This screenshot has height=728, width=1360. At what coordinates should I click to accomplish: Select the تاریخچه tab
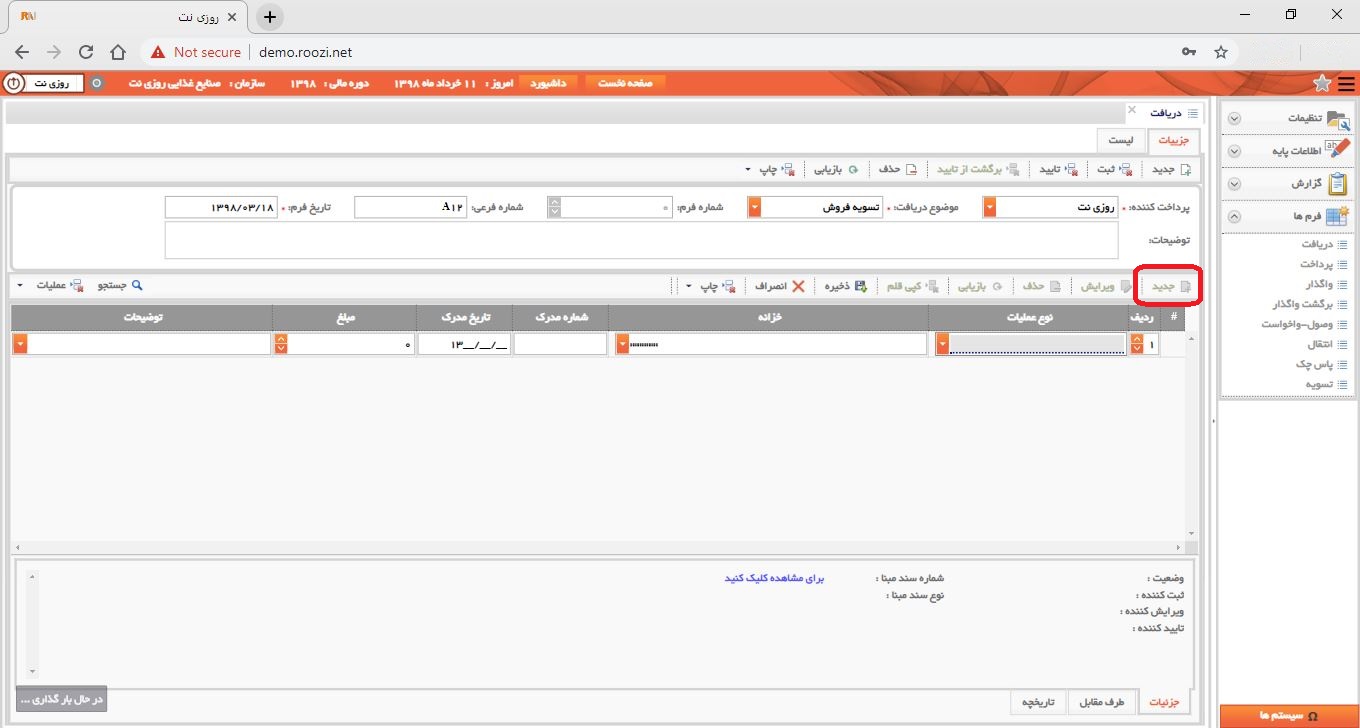[x=1039, y=702]
